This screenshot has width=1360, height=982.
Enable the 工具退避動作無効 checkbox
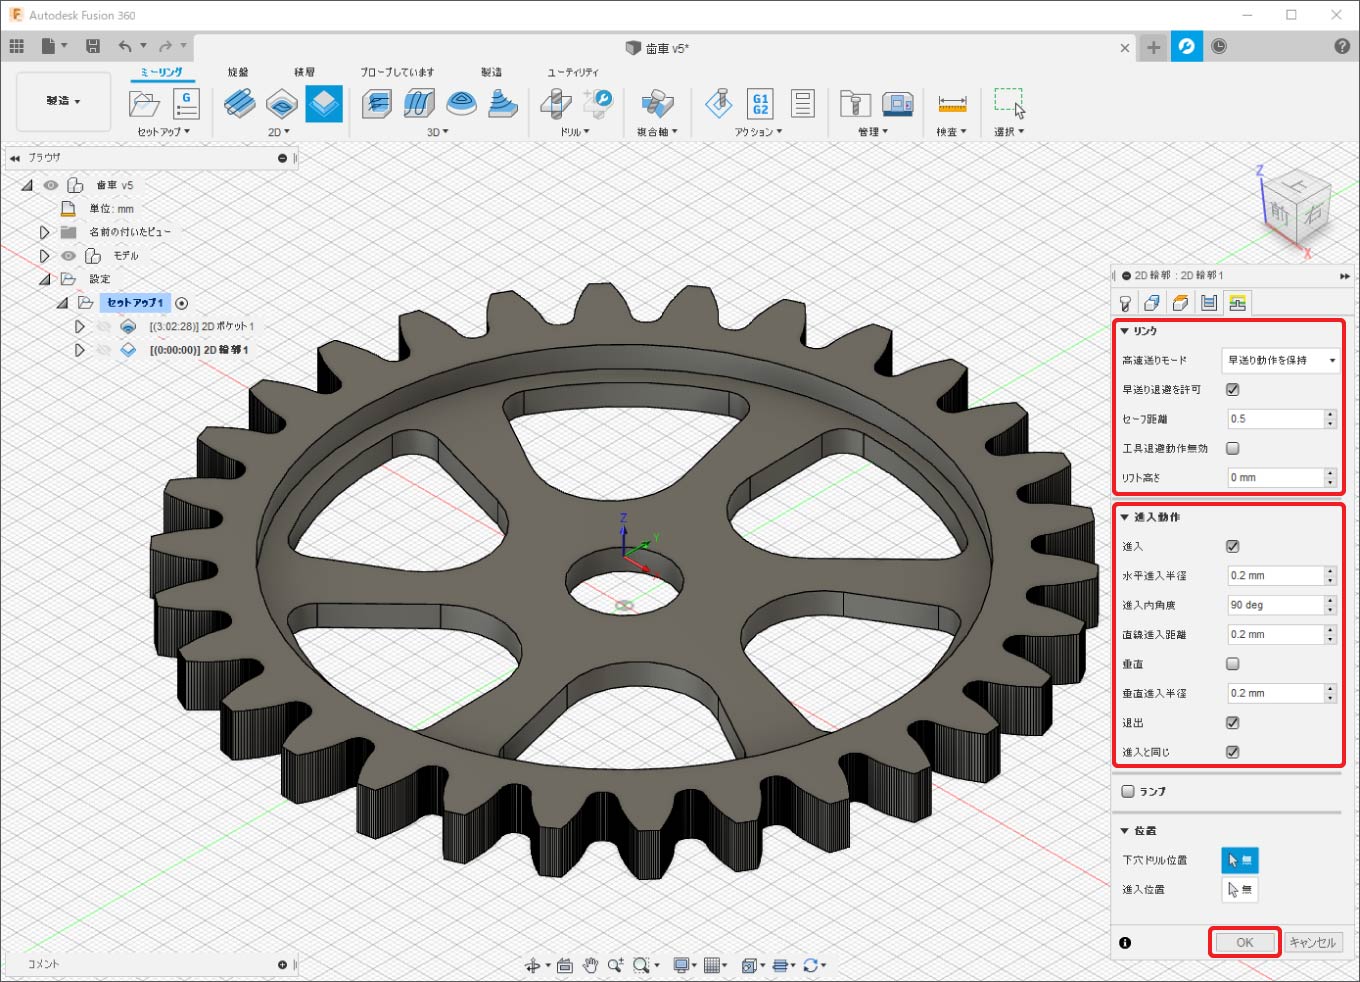coord(1232,449)
